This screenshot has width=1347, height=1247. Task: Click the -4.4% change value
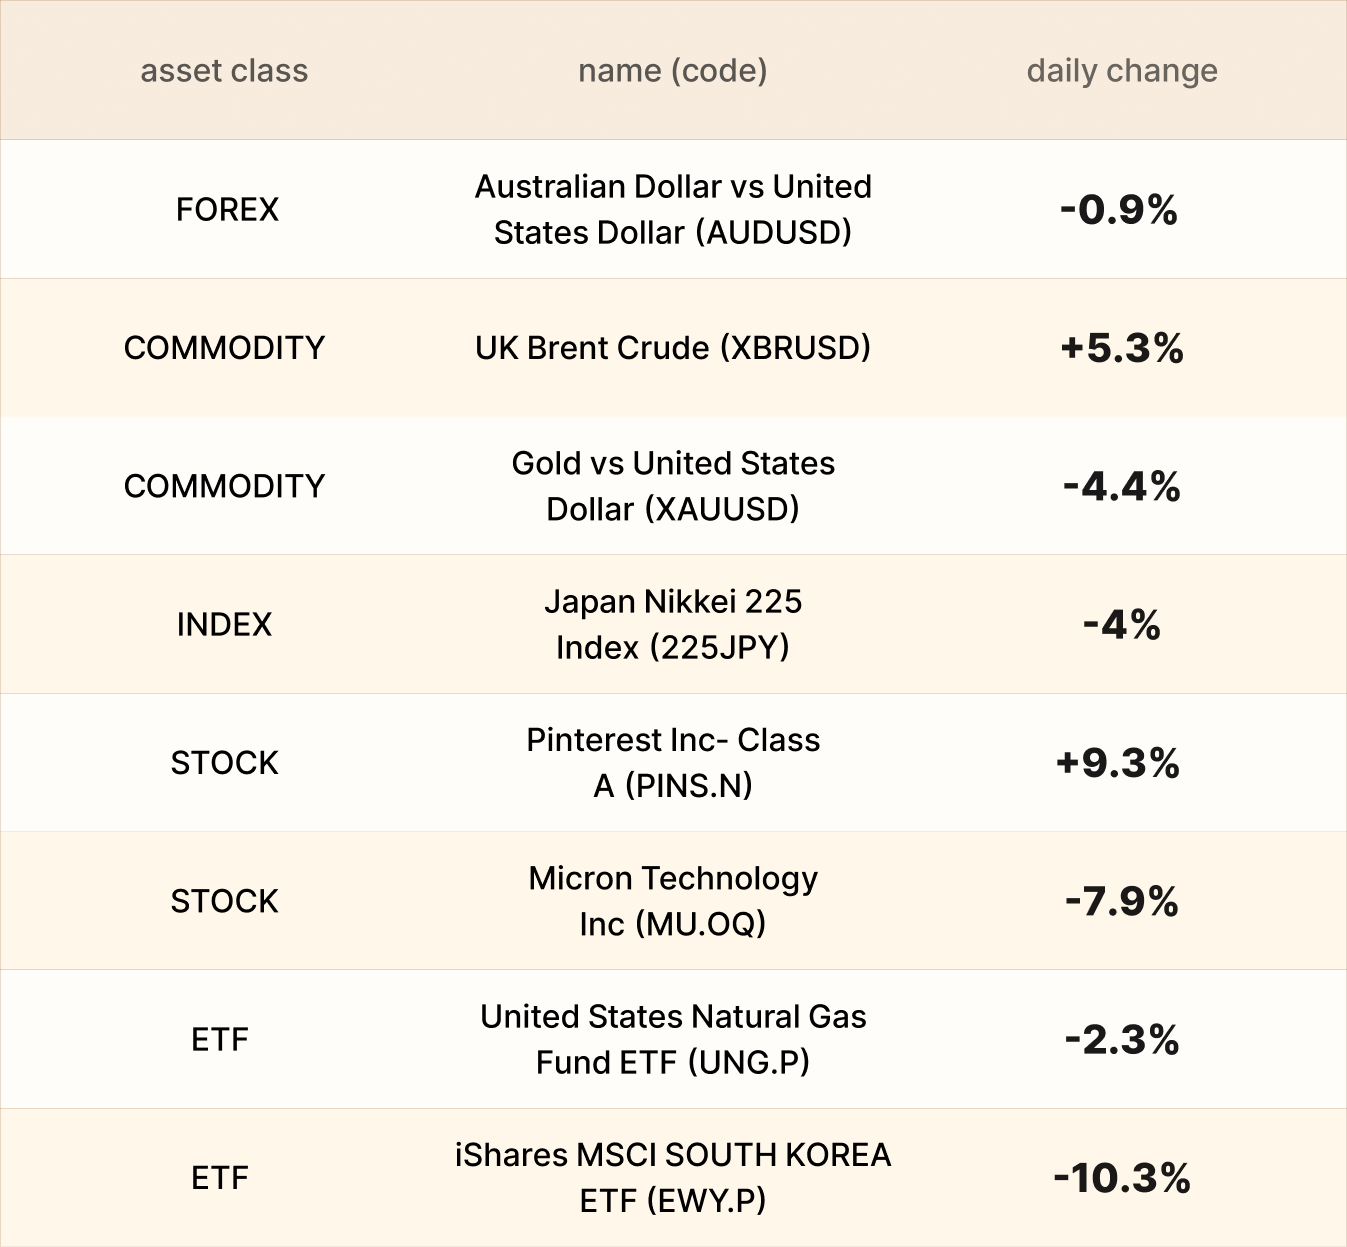(1122, 487)
